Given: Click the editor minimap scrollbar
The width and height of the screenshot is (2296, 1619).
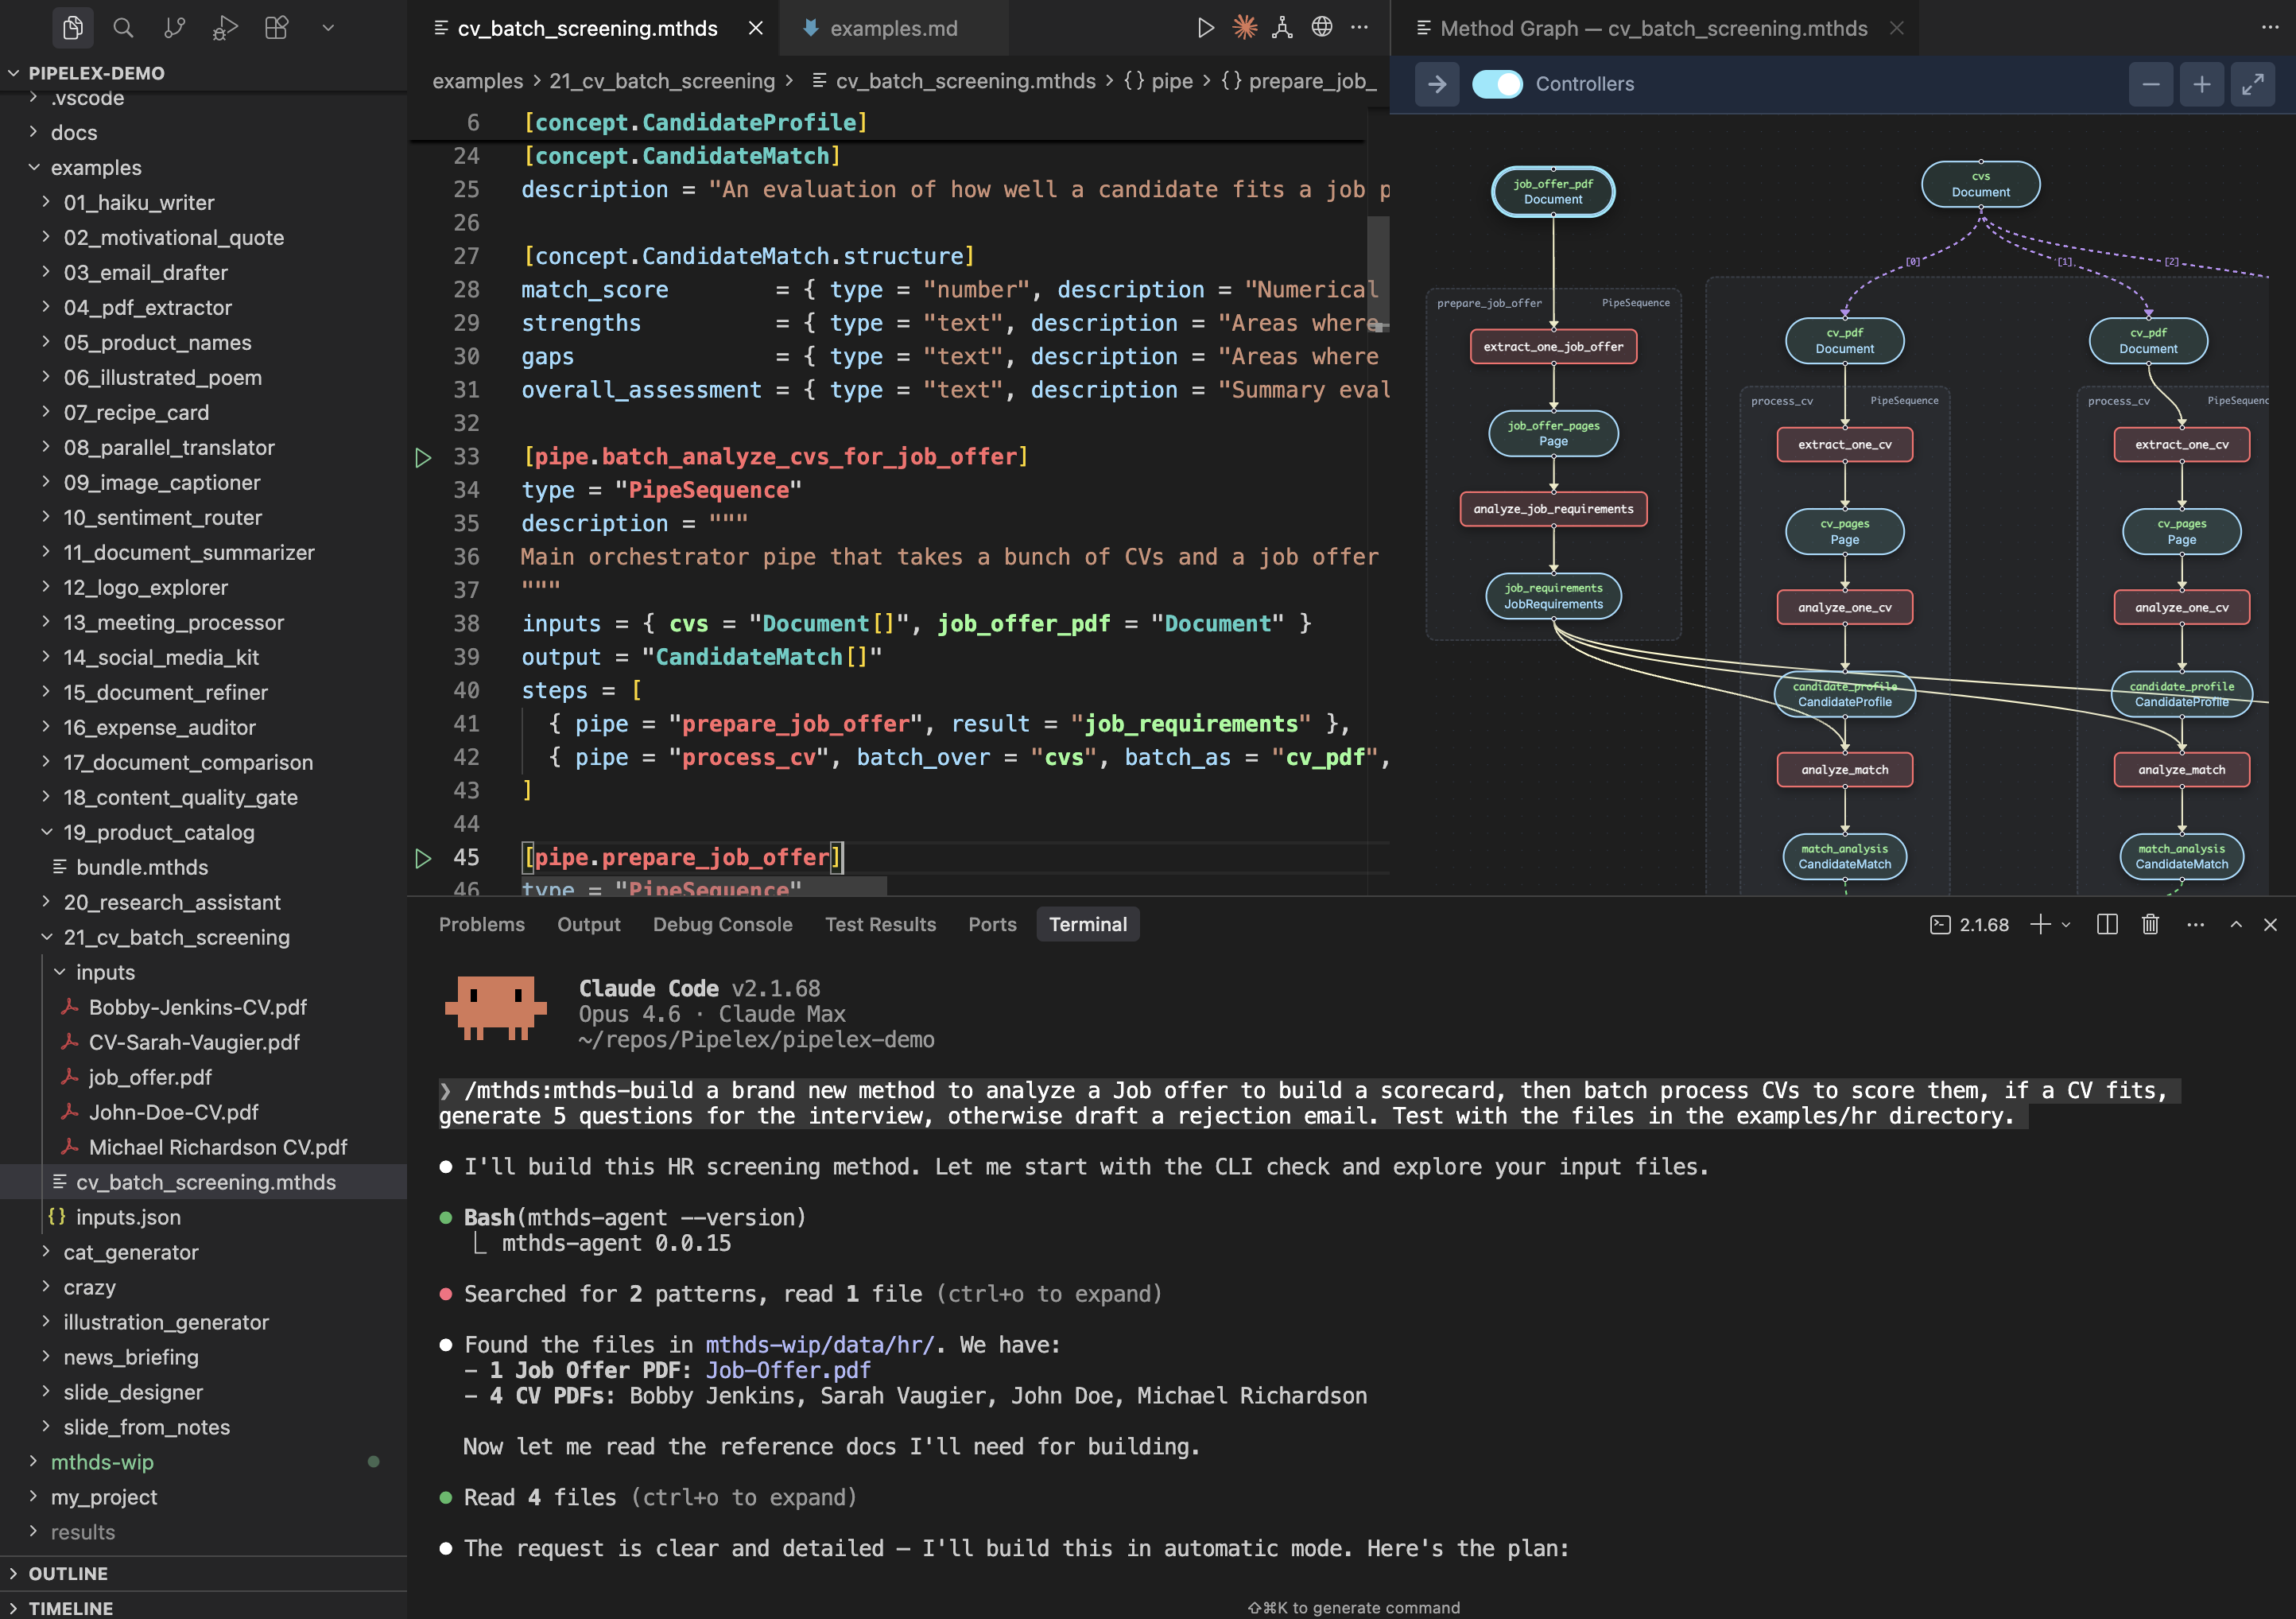Looking at the screenshot, I should tap(1378, 270).
